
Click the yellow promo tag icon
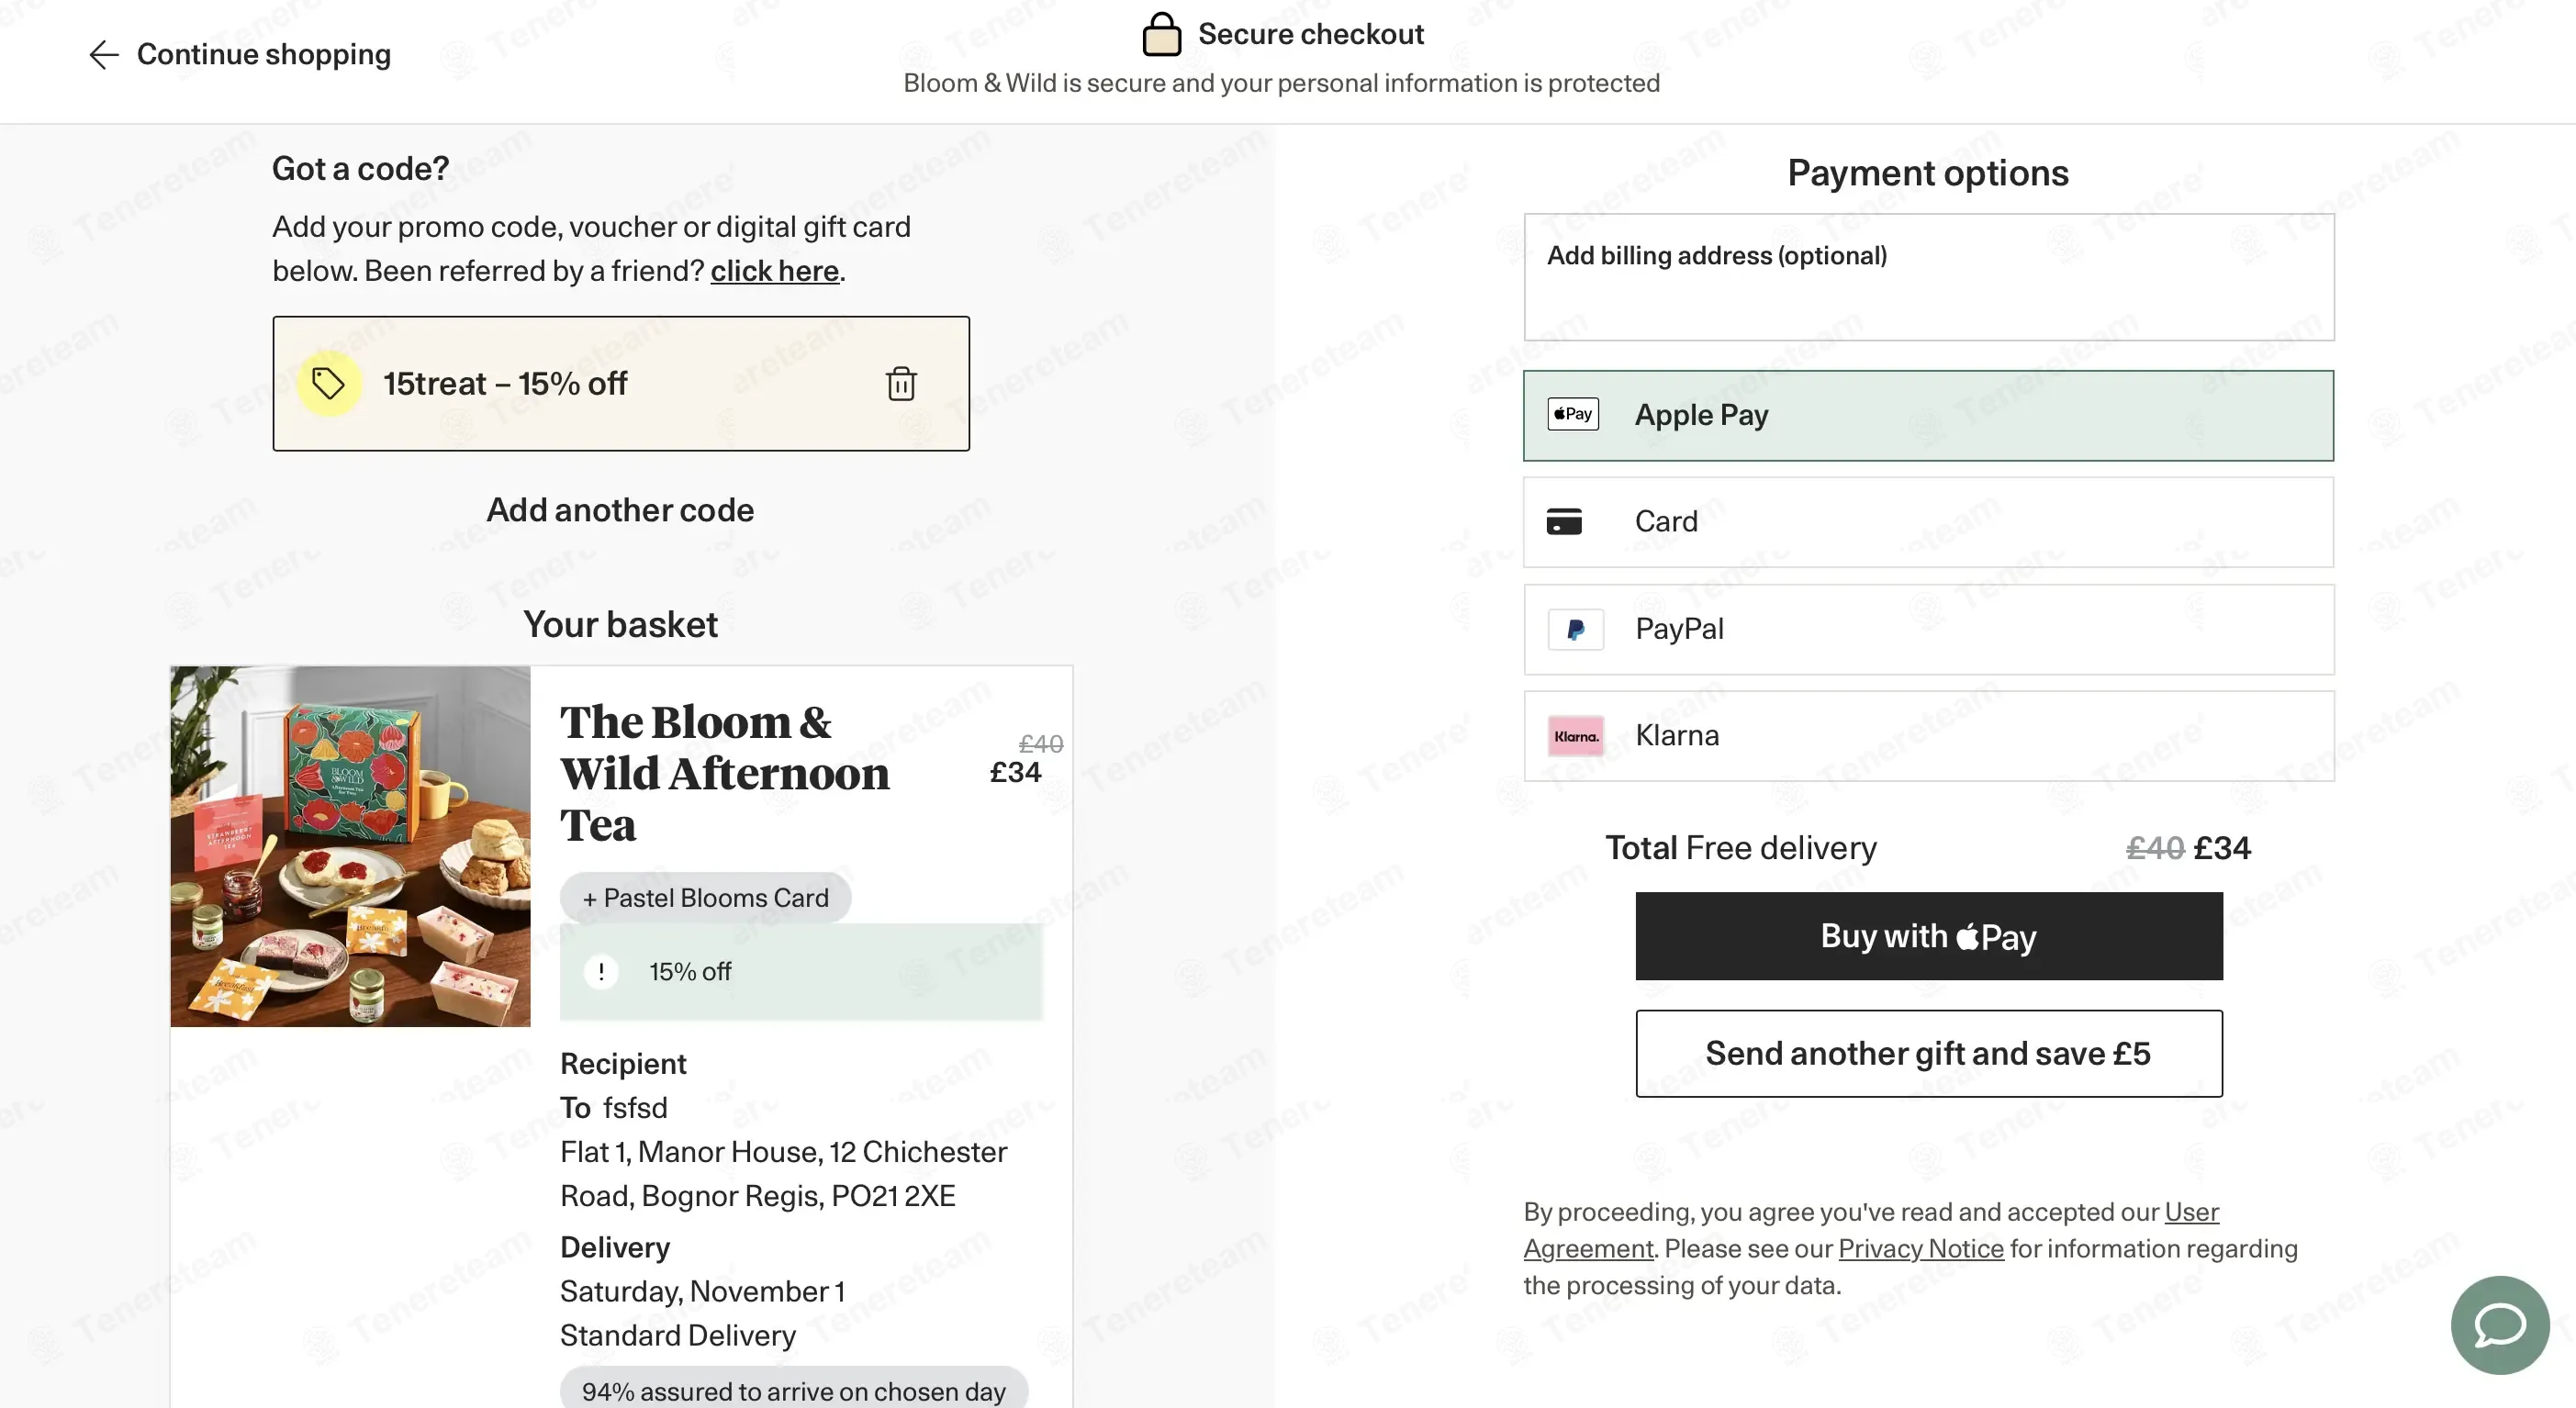coord(328,383)
